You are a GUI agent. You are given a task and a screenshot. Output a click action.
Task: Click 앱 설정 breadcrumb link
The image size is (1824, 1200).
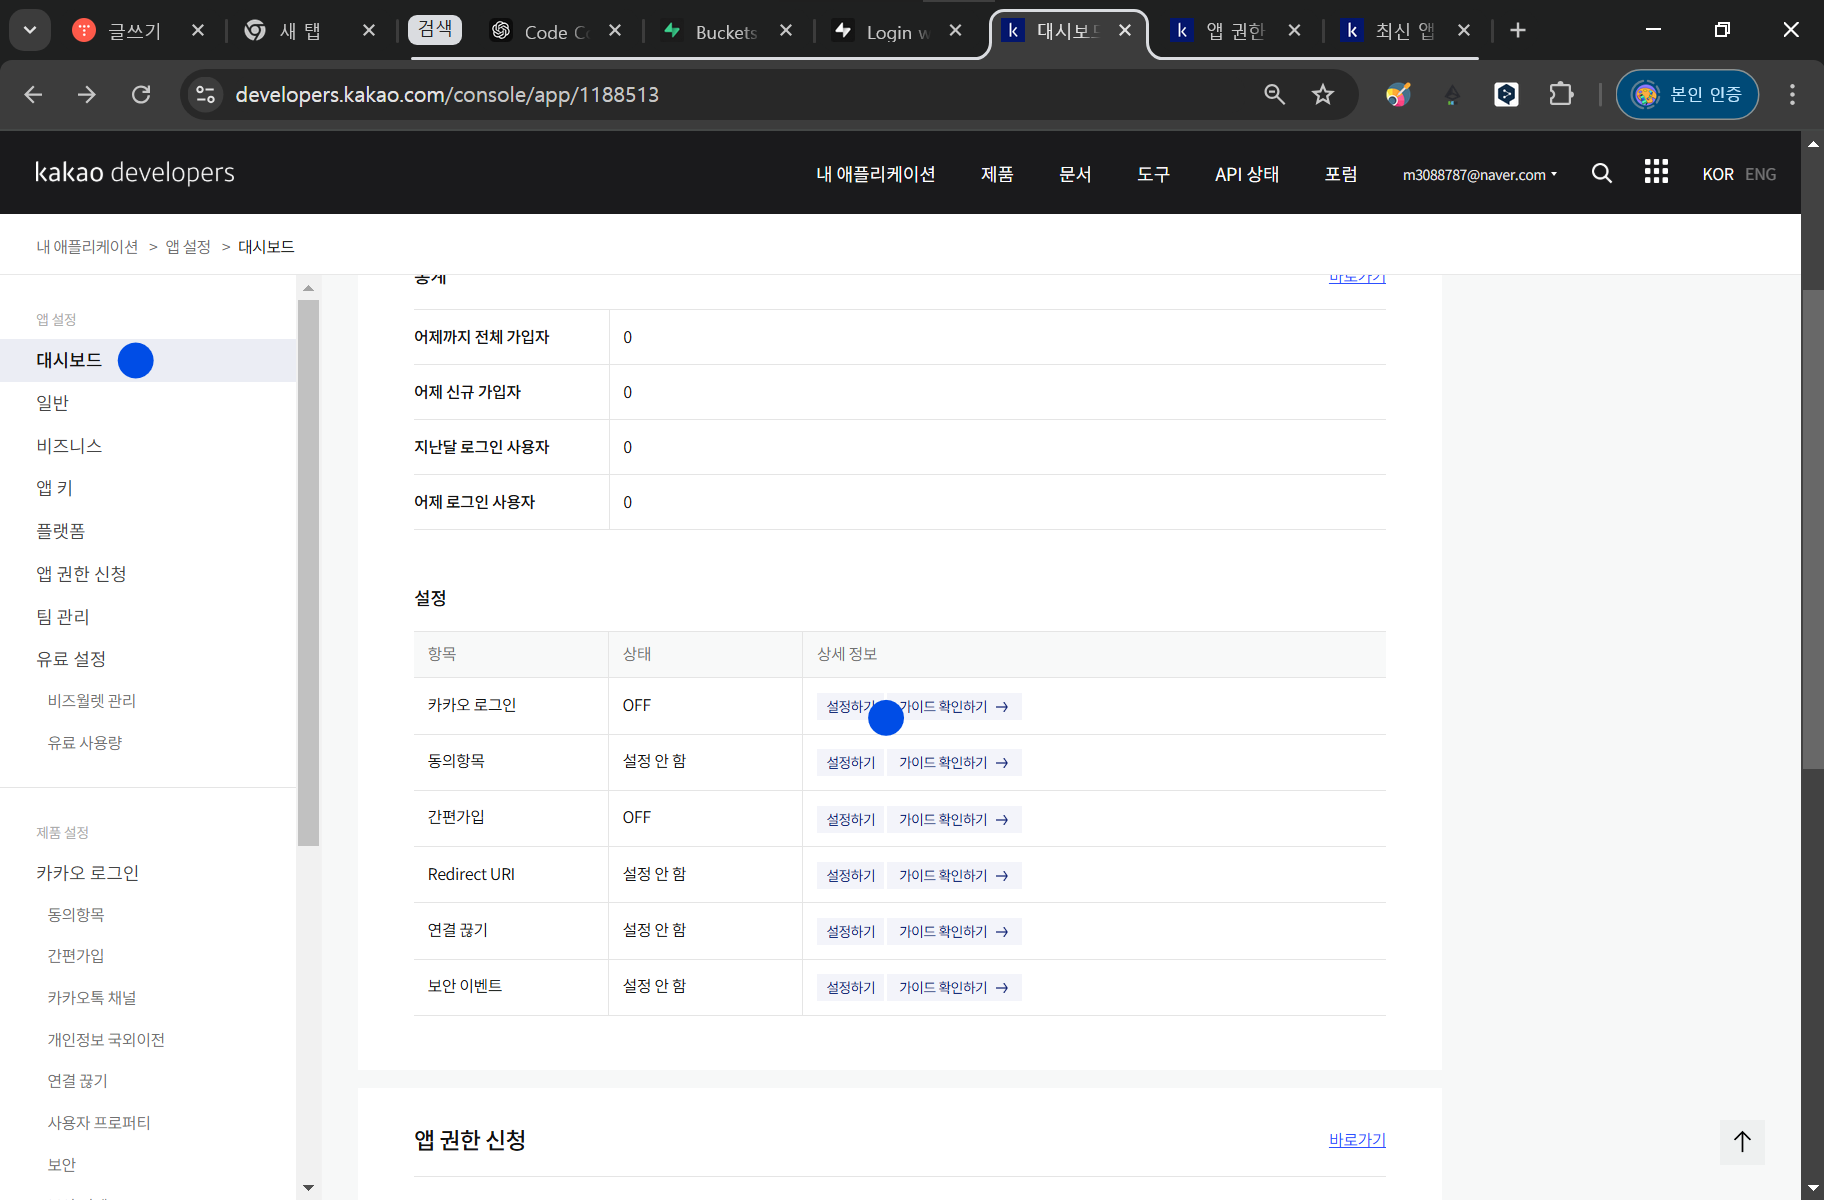pos(188,247)
